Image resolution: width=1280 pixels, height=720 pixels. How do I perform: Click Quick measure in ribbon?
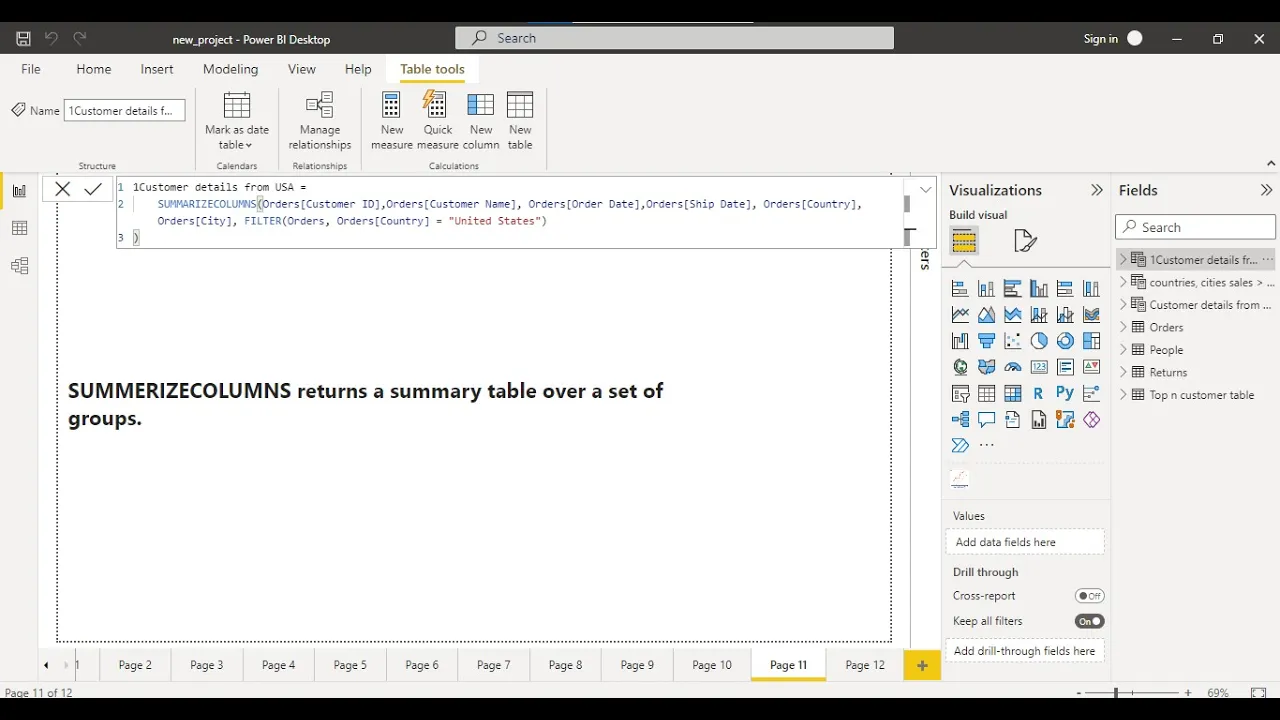[x=438, y=121]
